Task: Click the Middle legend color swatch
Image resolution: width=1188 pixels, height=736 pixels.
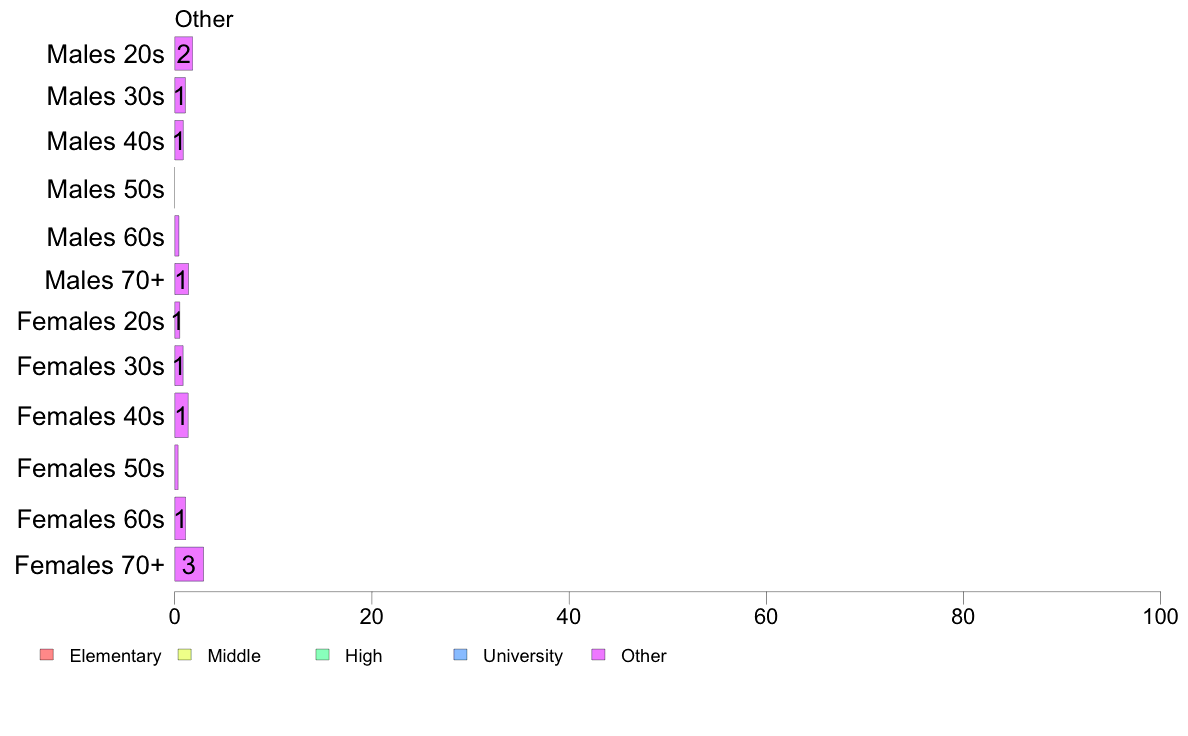Action: pyautogui.click(x=184, y=655)
